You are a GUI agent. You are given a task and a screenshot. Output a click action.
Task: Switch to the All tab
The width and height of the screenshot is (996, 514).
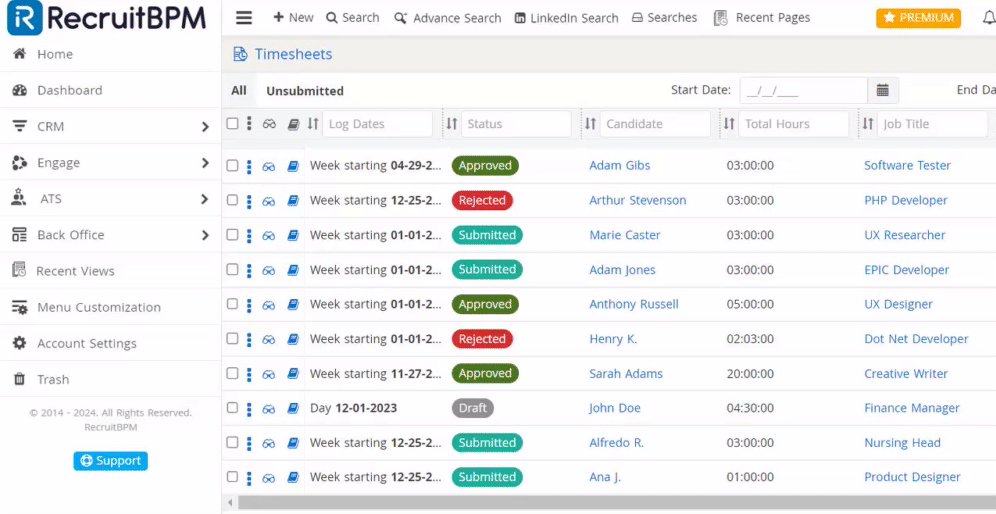click(x=239, y=91)
